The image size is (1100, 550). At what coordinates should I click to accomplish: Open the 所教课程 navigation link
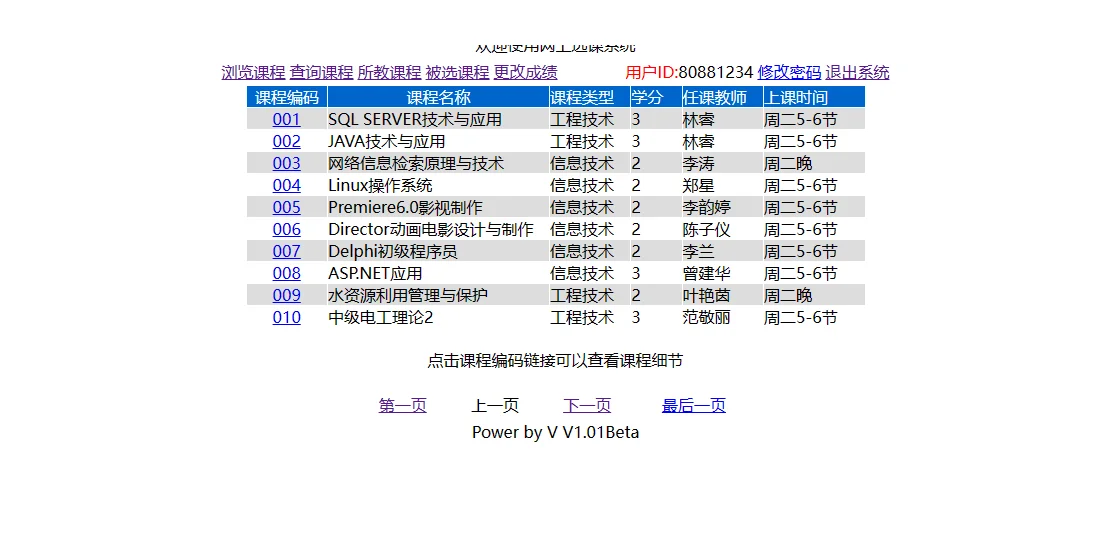tap(389, 72)
